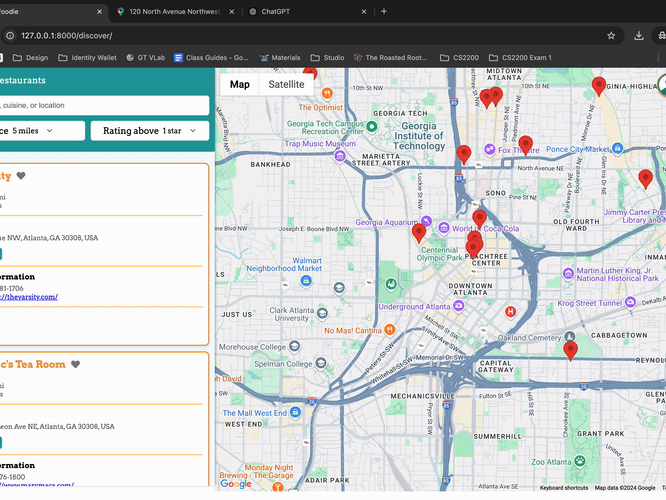Click World of Coca-Cola museum icon

pyautogui.click(x=444, y=228)
